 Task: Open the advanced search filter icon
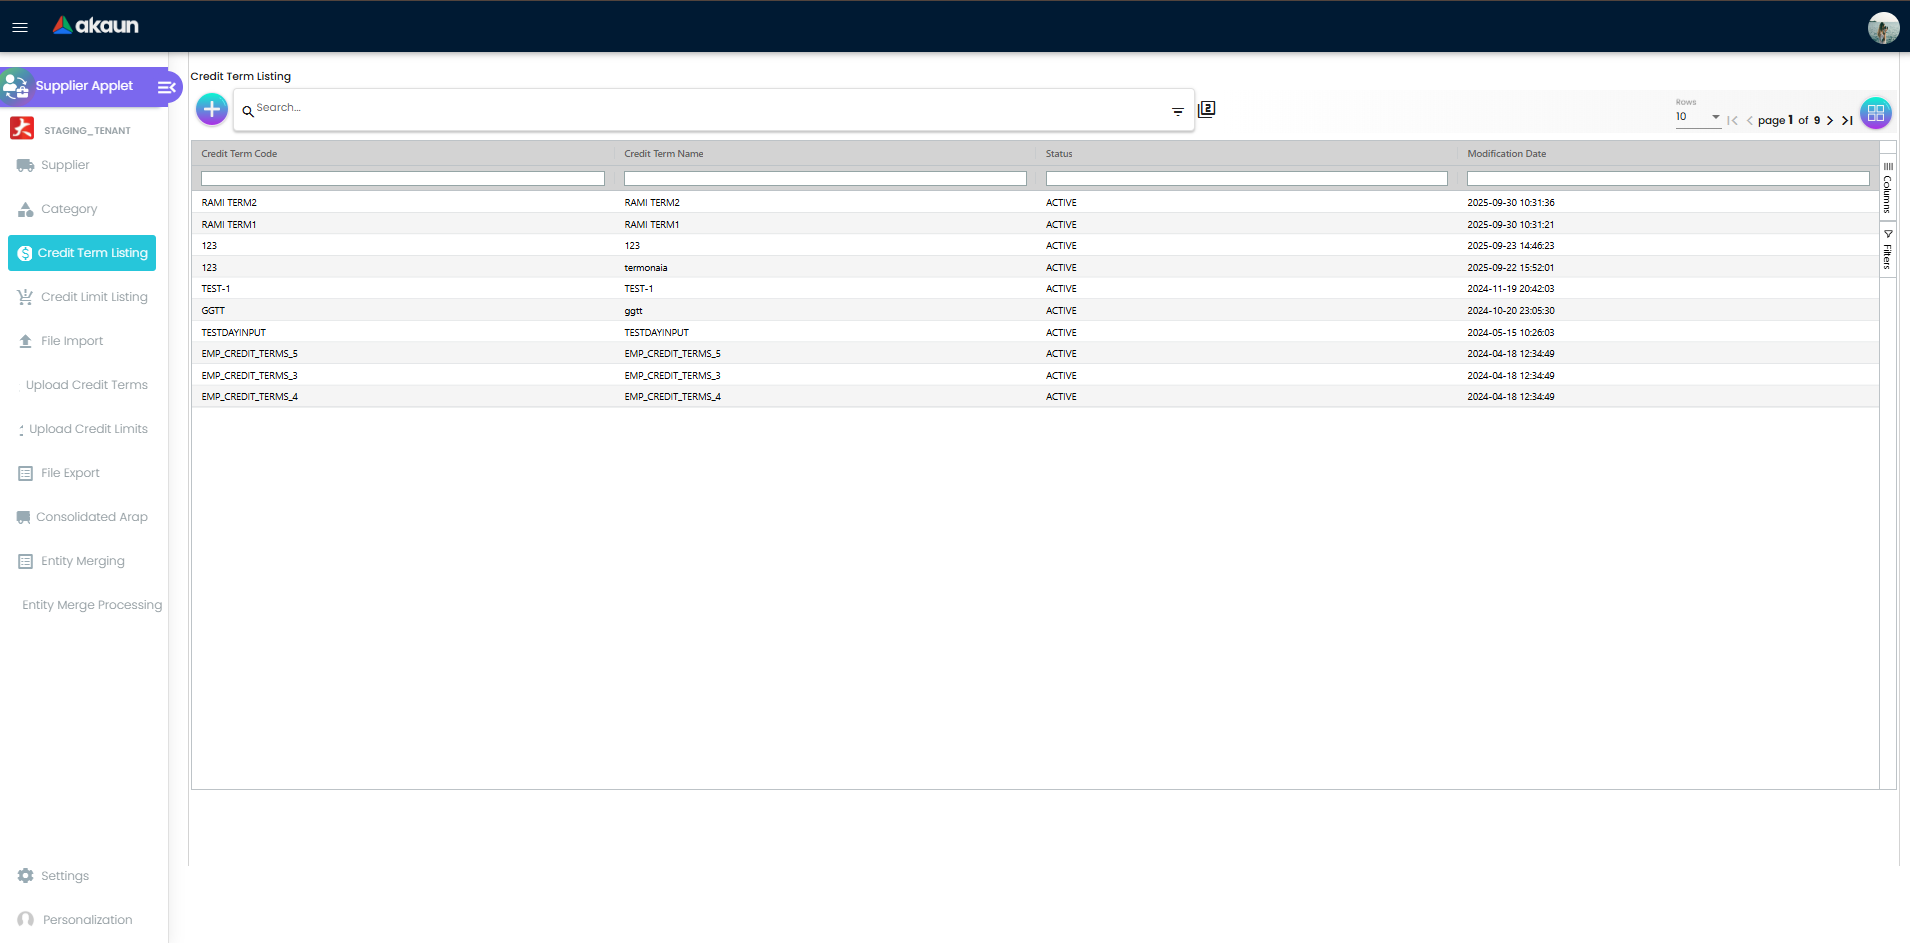1177,111
